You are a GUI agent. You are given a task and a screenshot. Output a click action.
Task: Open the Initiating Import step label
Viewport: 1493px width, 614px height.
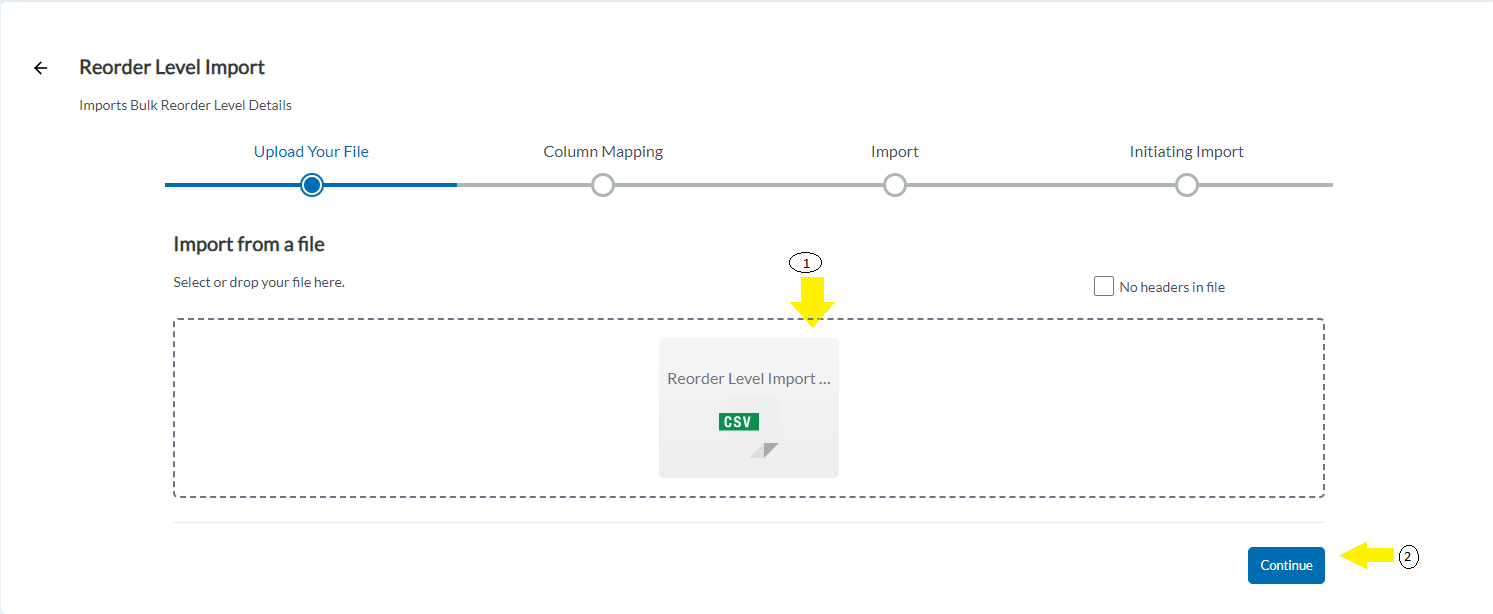(1187, 152)
